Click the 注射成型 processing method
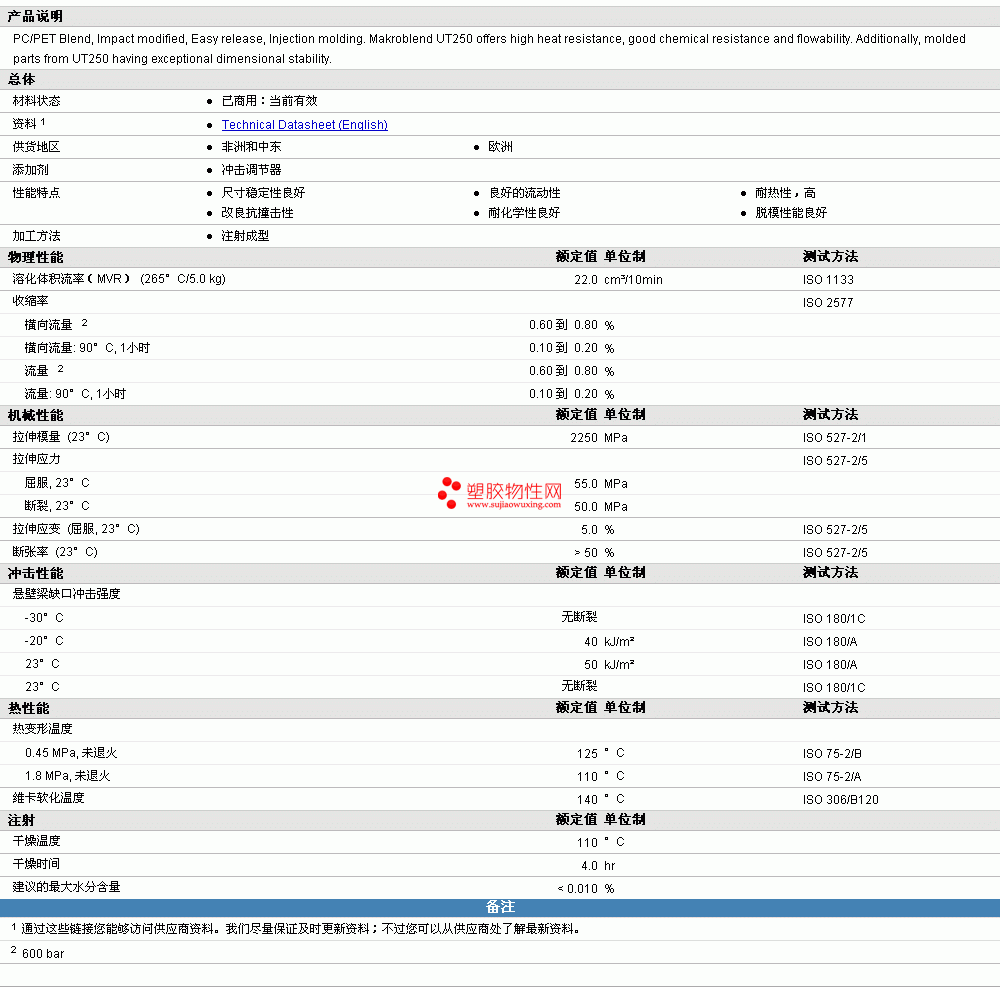Viewport: 1000px width, 987px height. pos(245,236)
